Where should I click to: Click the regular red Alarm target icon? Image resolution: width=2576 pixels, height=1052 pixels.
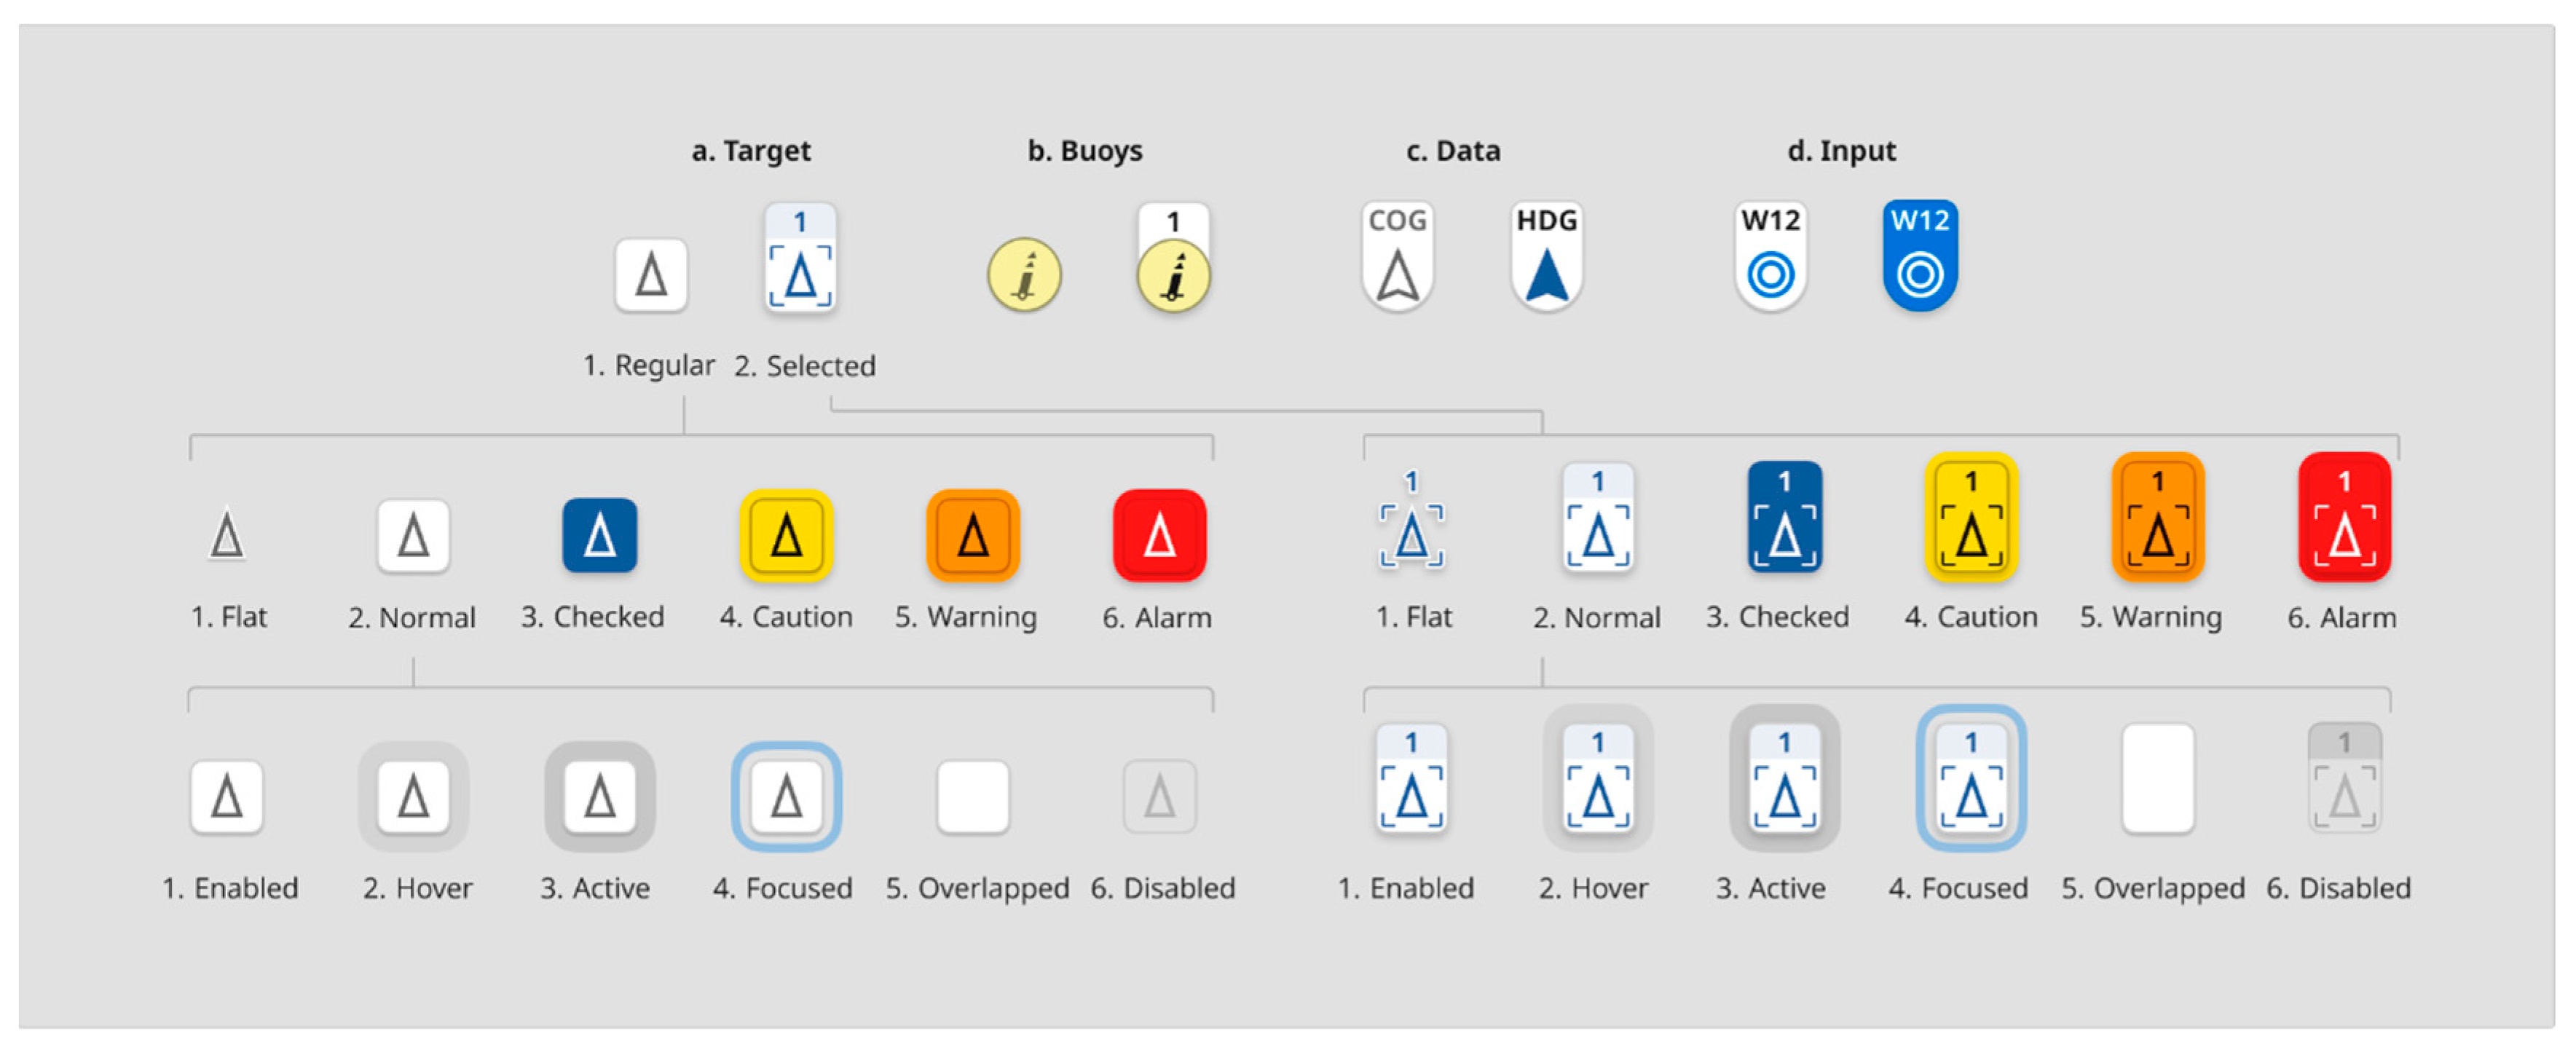click(x=1159, y=535)
